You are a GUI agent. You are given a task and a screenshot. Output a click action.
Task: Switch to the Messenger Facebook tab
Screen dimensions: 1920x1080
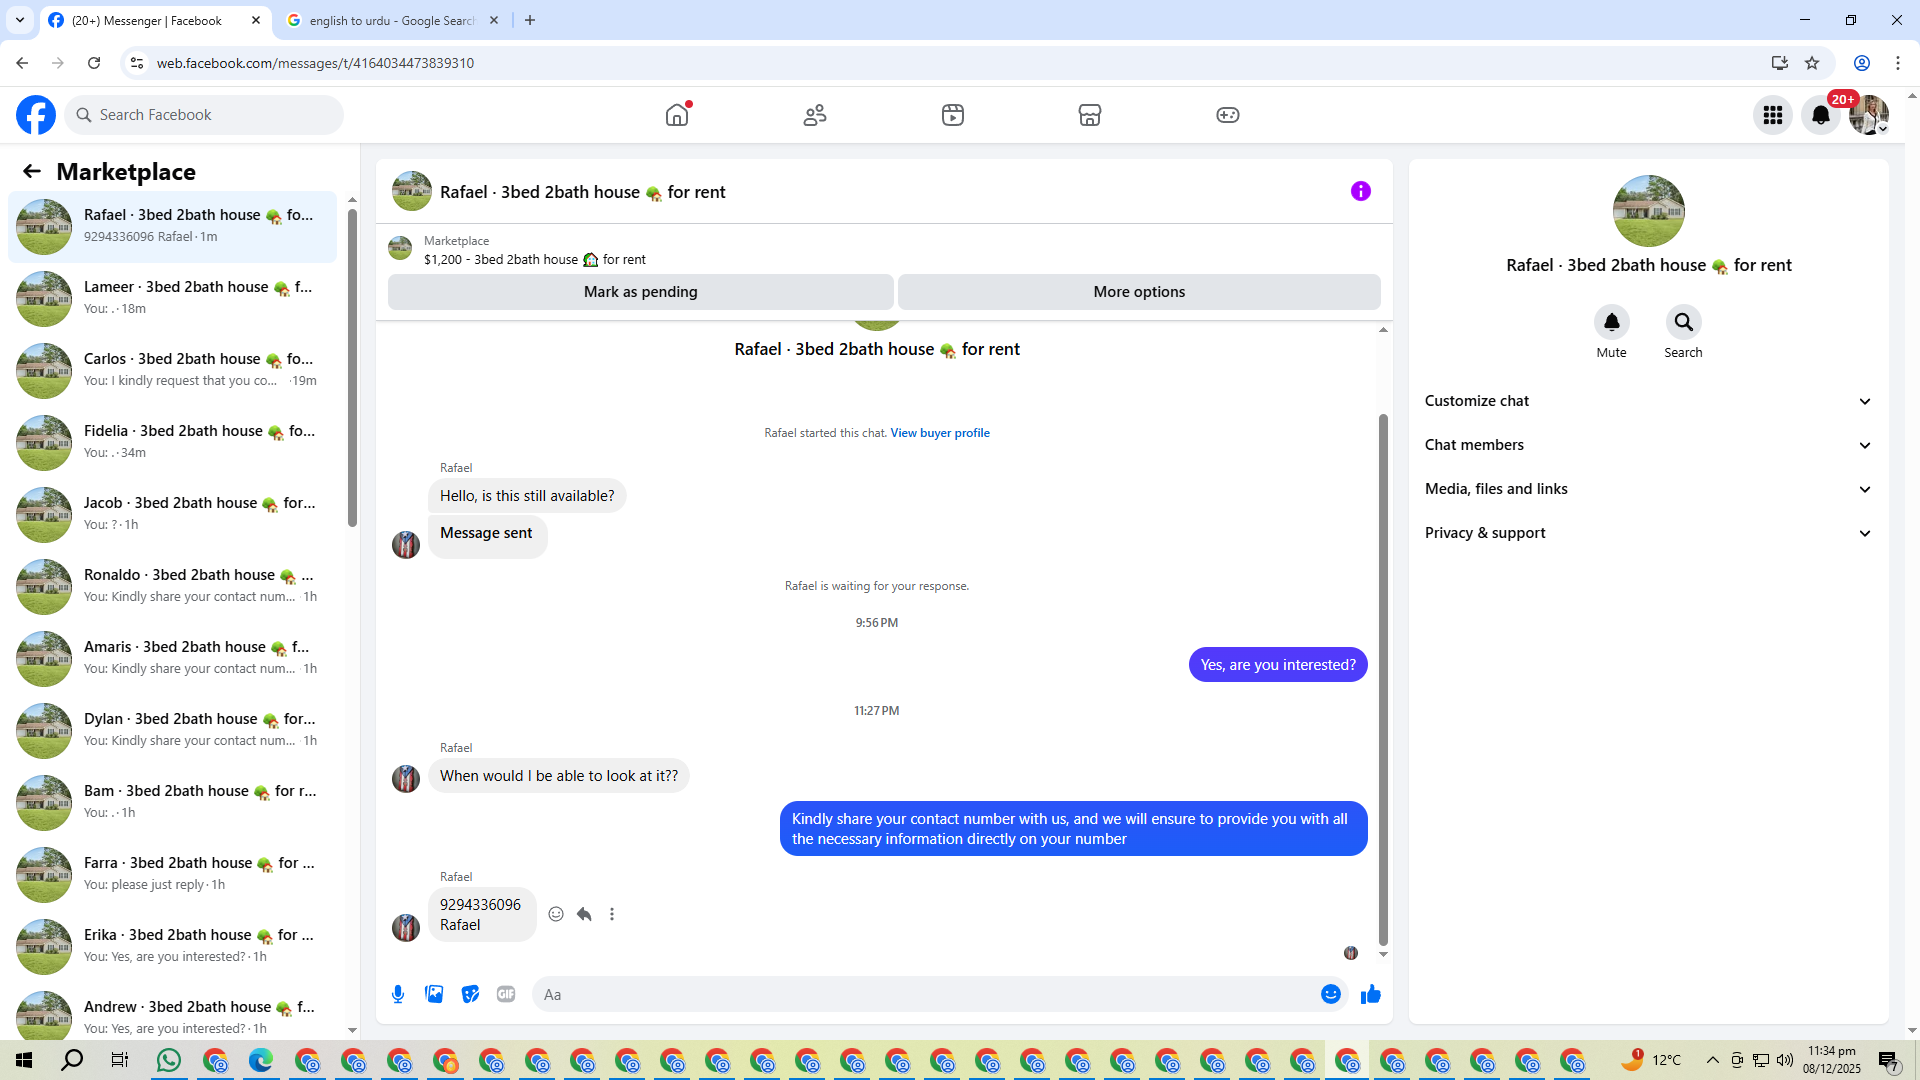(156, 20)
